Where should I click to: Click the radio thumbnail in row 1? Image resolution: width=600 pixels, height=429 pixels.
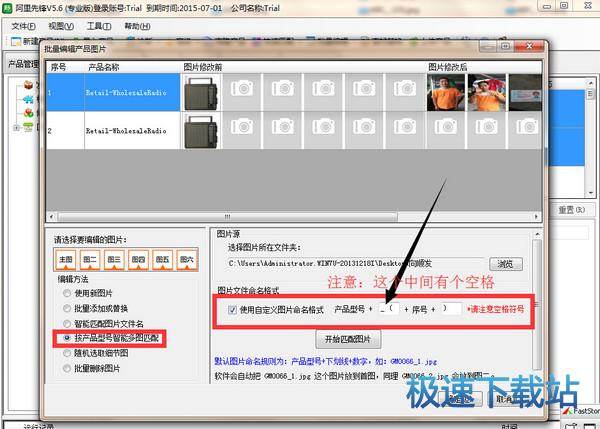point(201,93)
